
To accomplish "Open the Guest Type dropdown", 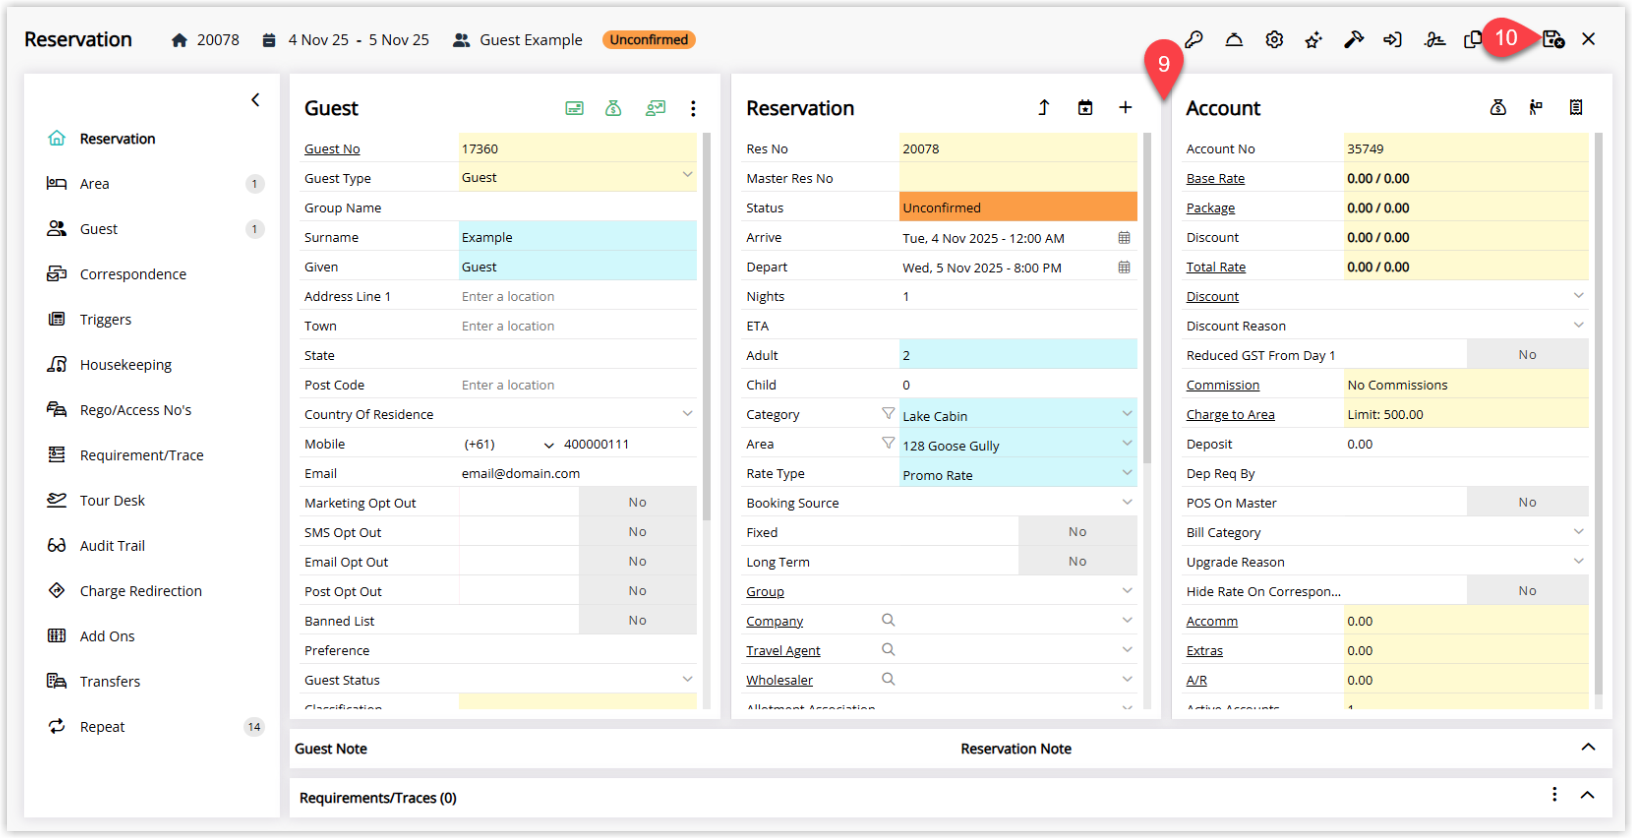I will click(687, 176).
